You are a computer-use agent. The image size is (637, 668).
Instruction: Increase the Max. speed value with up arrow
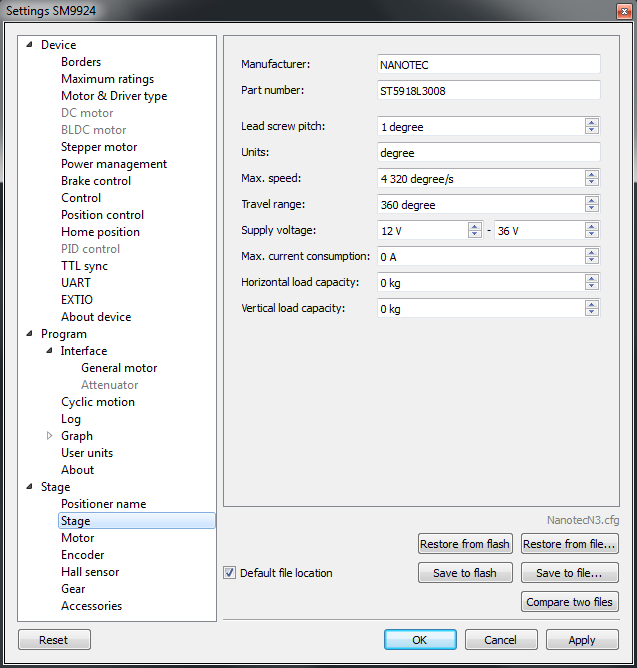[x=592, y=174]
